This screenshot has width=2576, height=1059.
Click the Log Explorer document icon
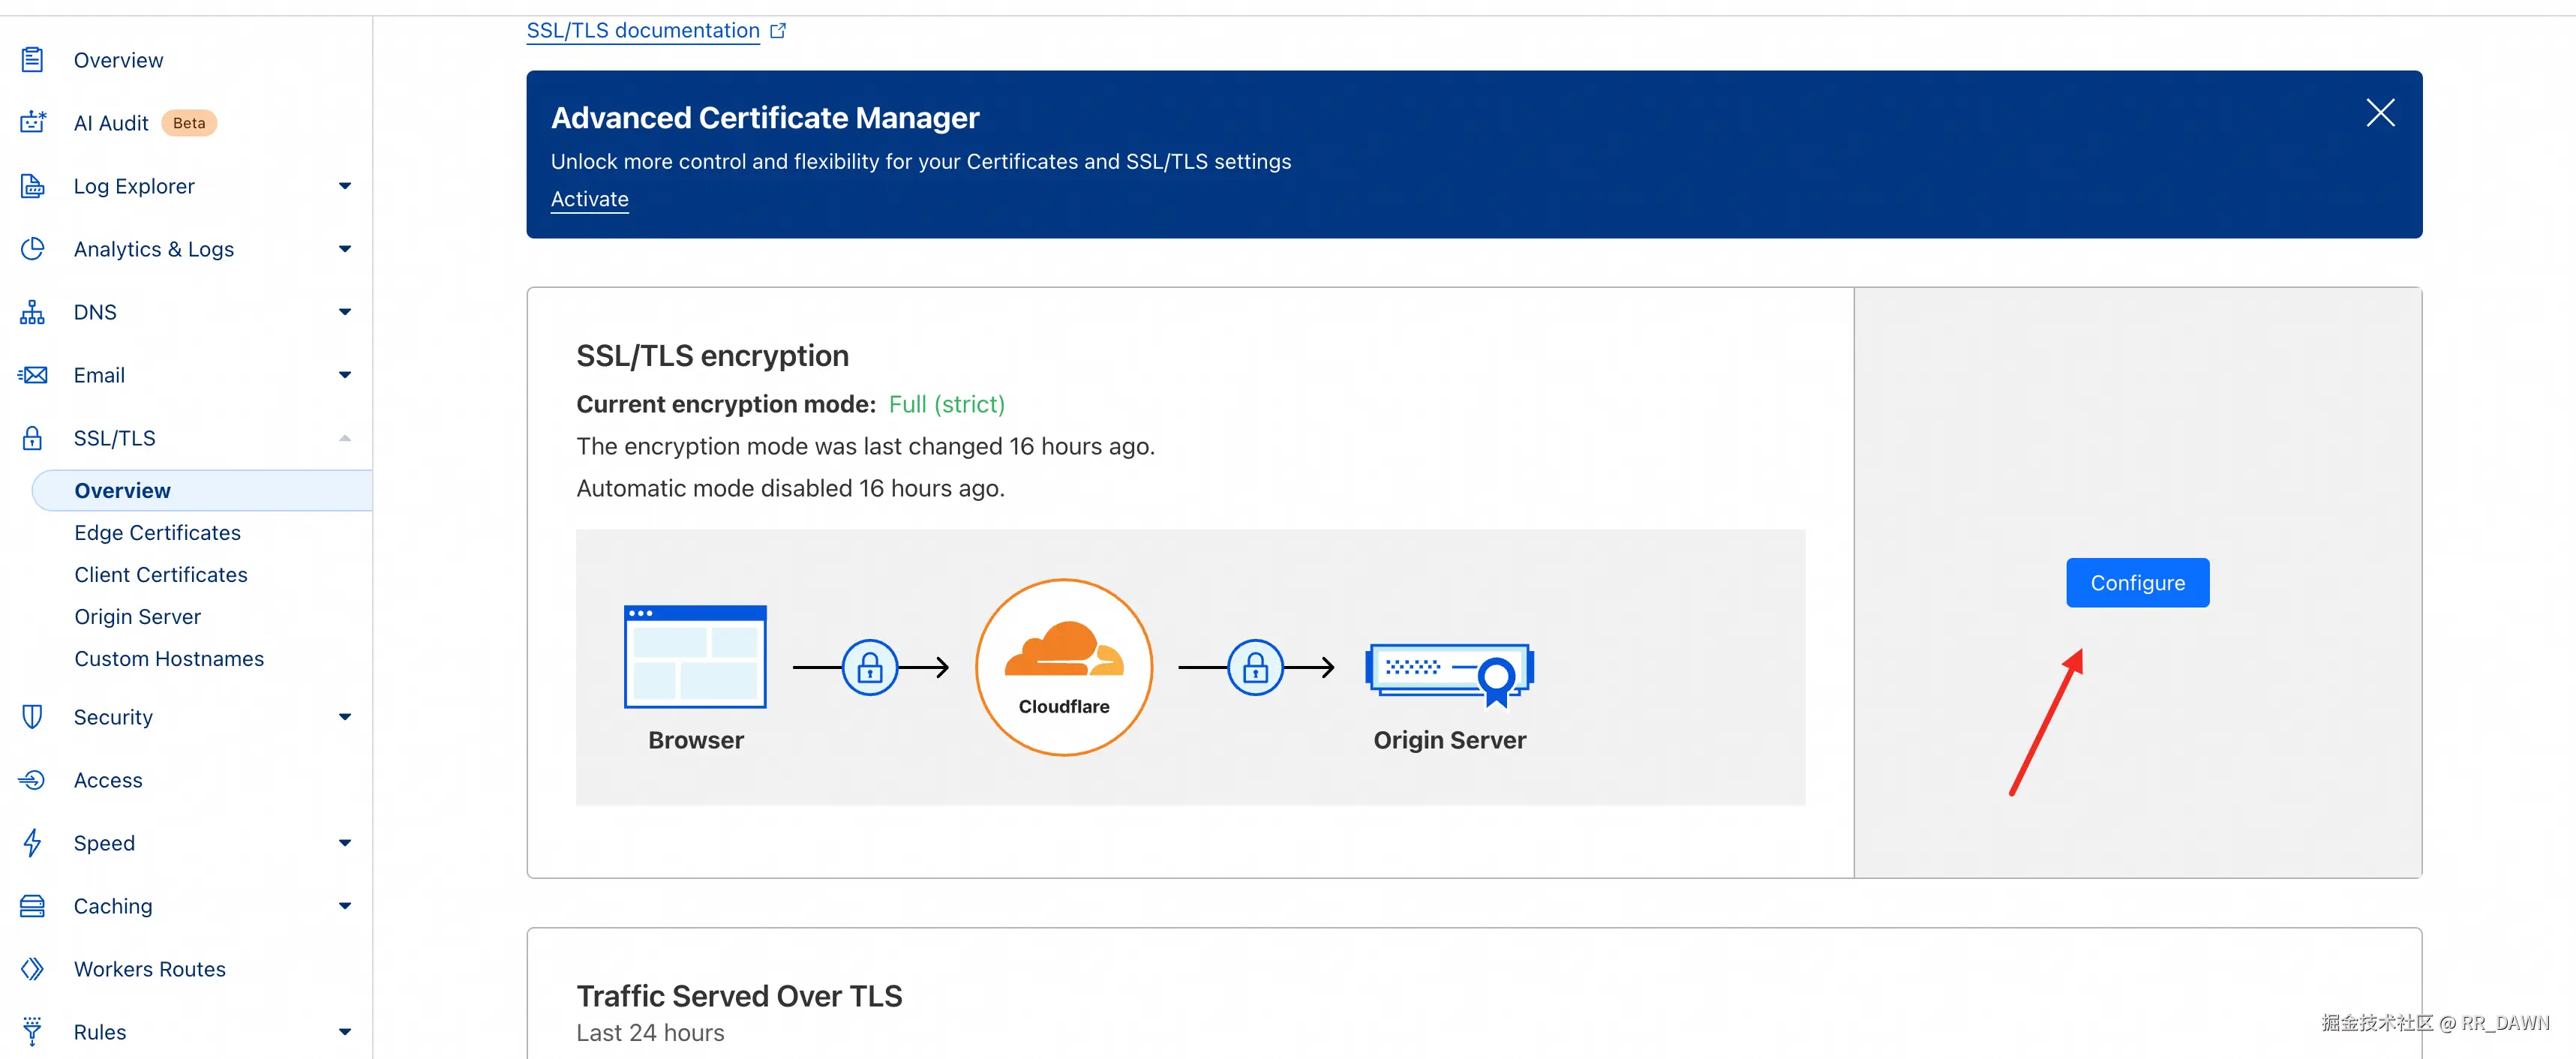click(32, 186)
